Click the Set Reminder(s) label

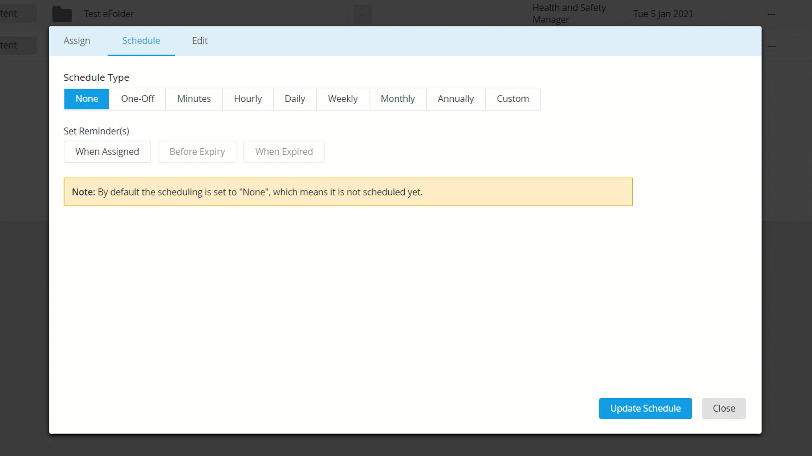[96, 131]
